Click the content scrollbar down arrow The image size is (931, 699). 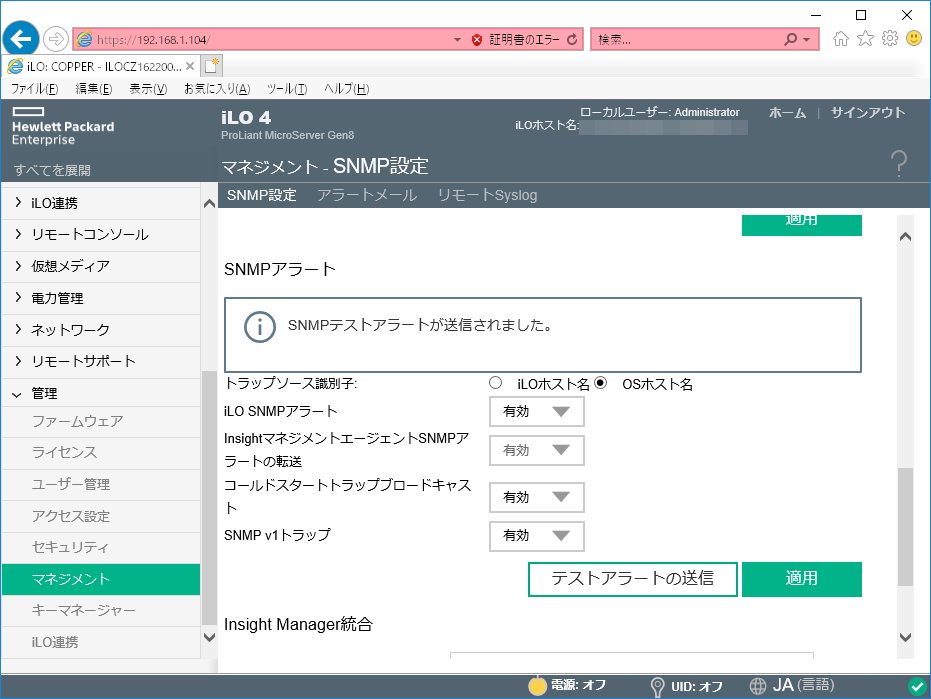905,638
